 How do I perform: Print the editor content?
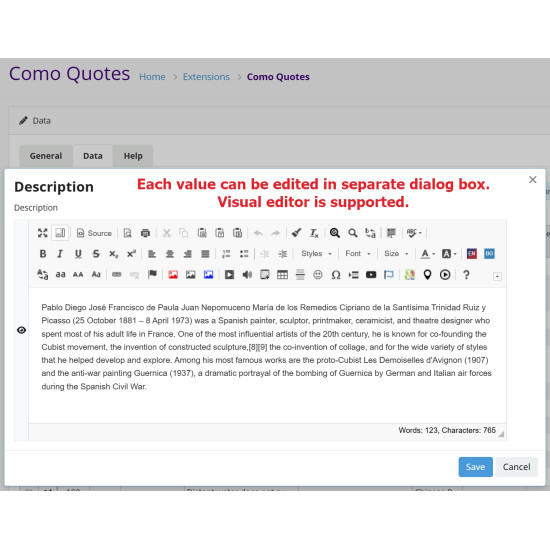pos(145,233)
